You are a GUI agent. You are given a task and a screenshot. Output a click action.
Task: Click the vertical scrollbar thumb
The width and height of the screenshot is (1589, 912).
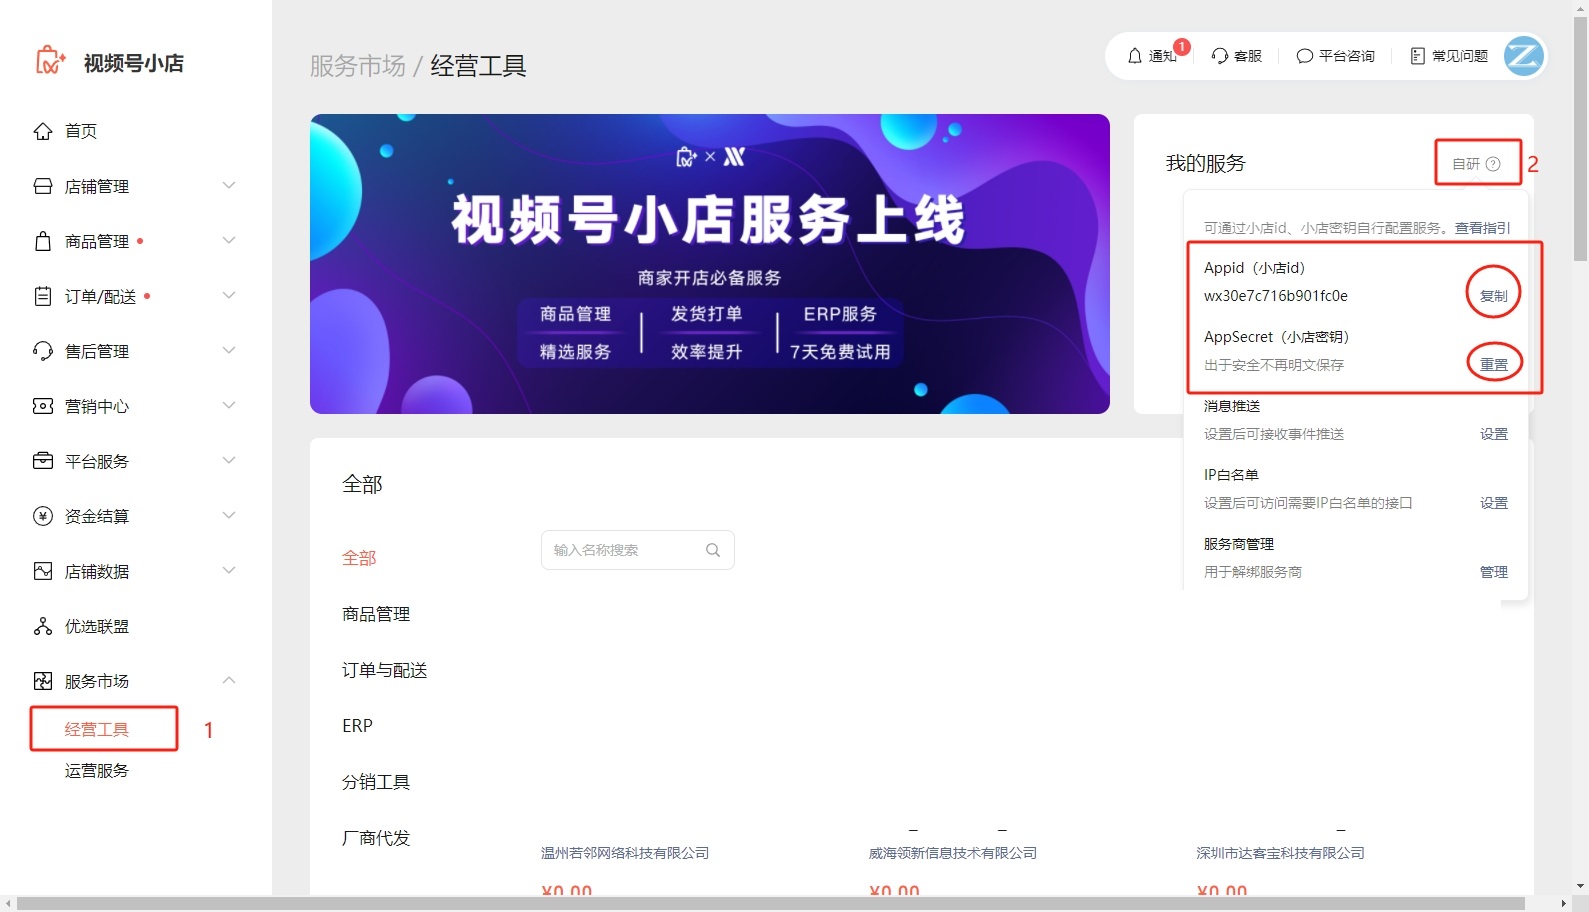1580,140
